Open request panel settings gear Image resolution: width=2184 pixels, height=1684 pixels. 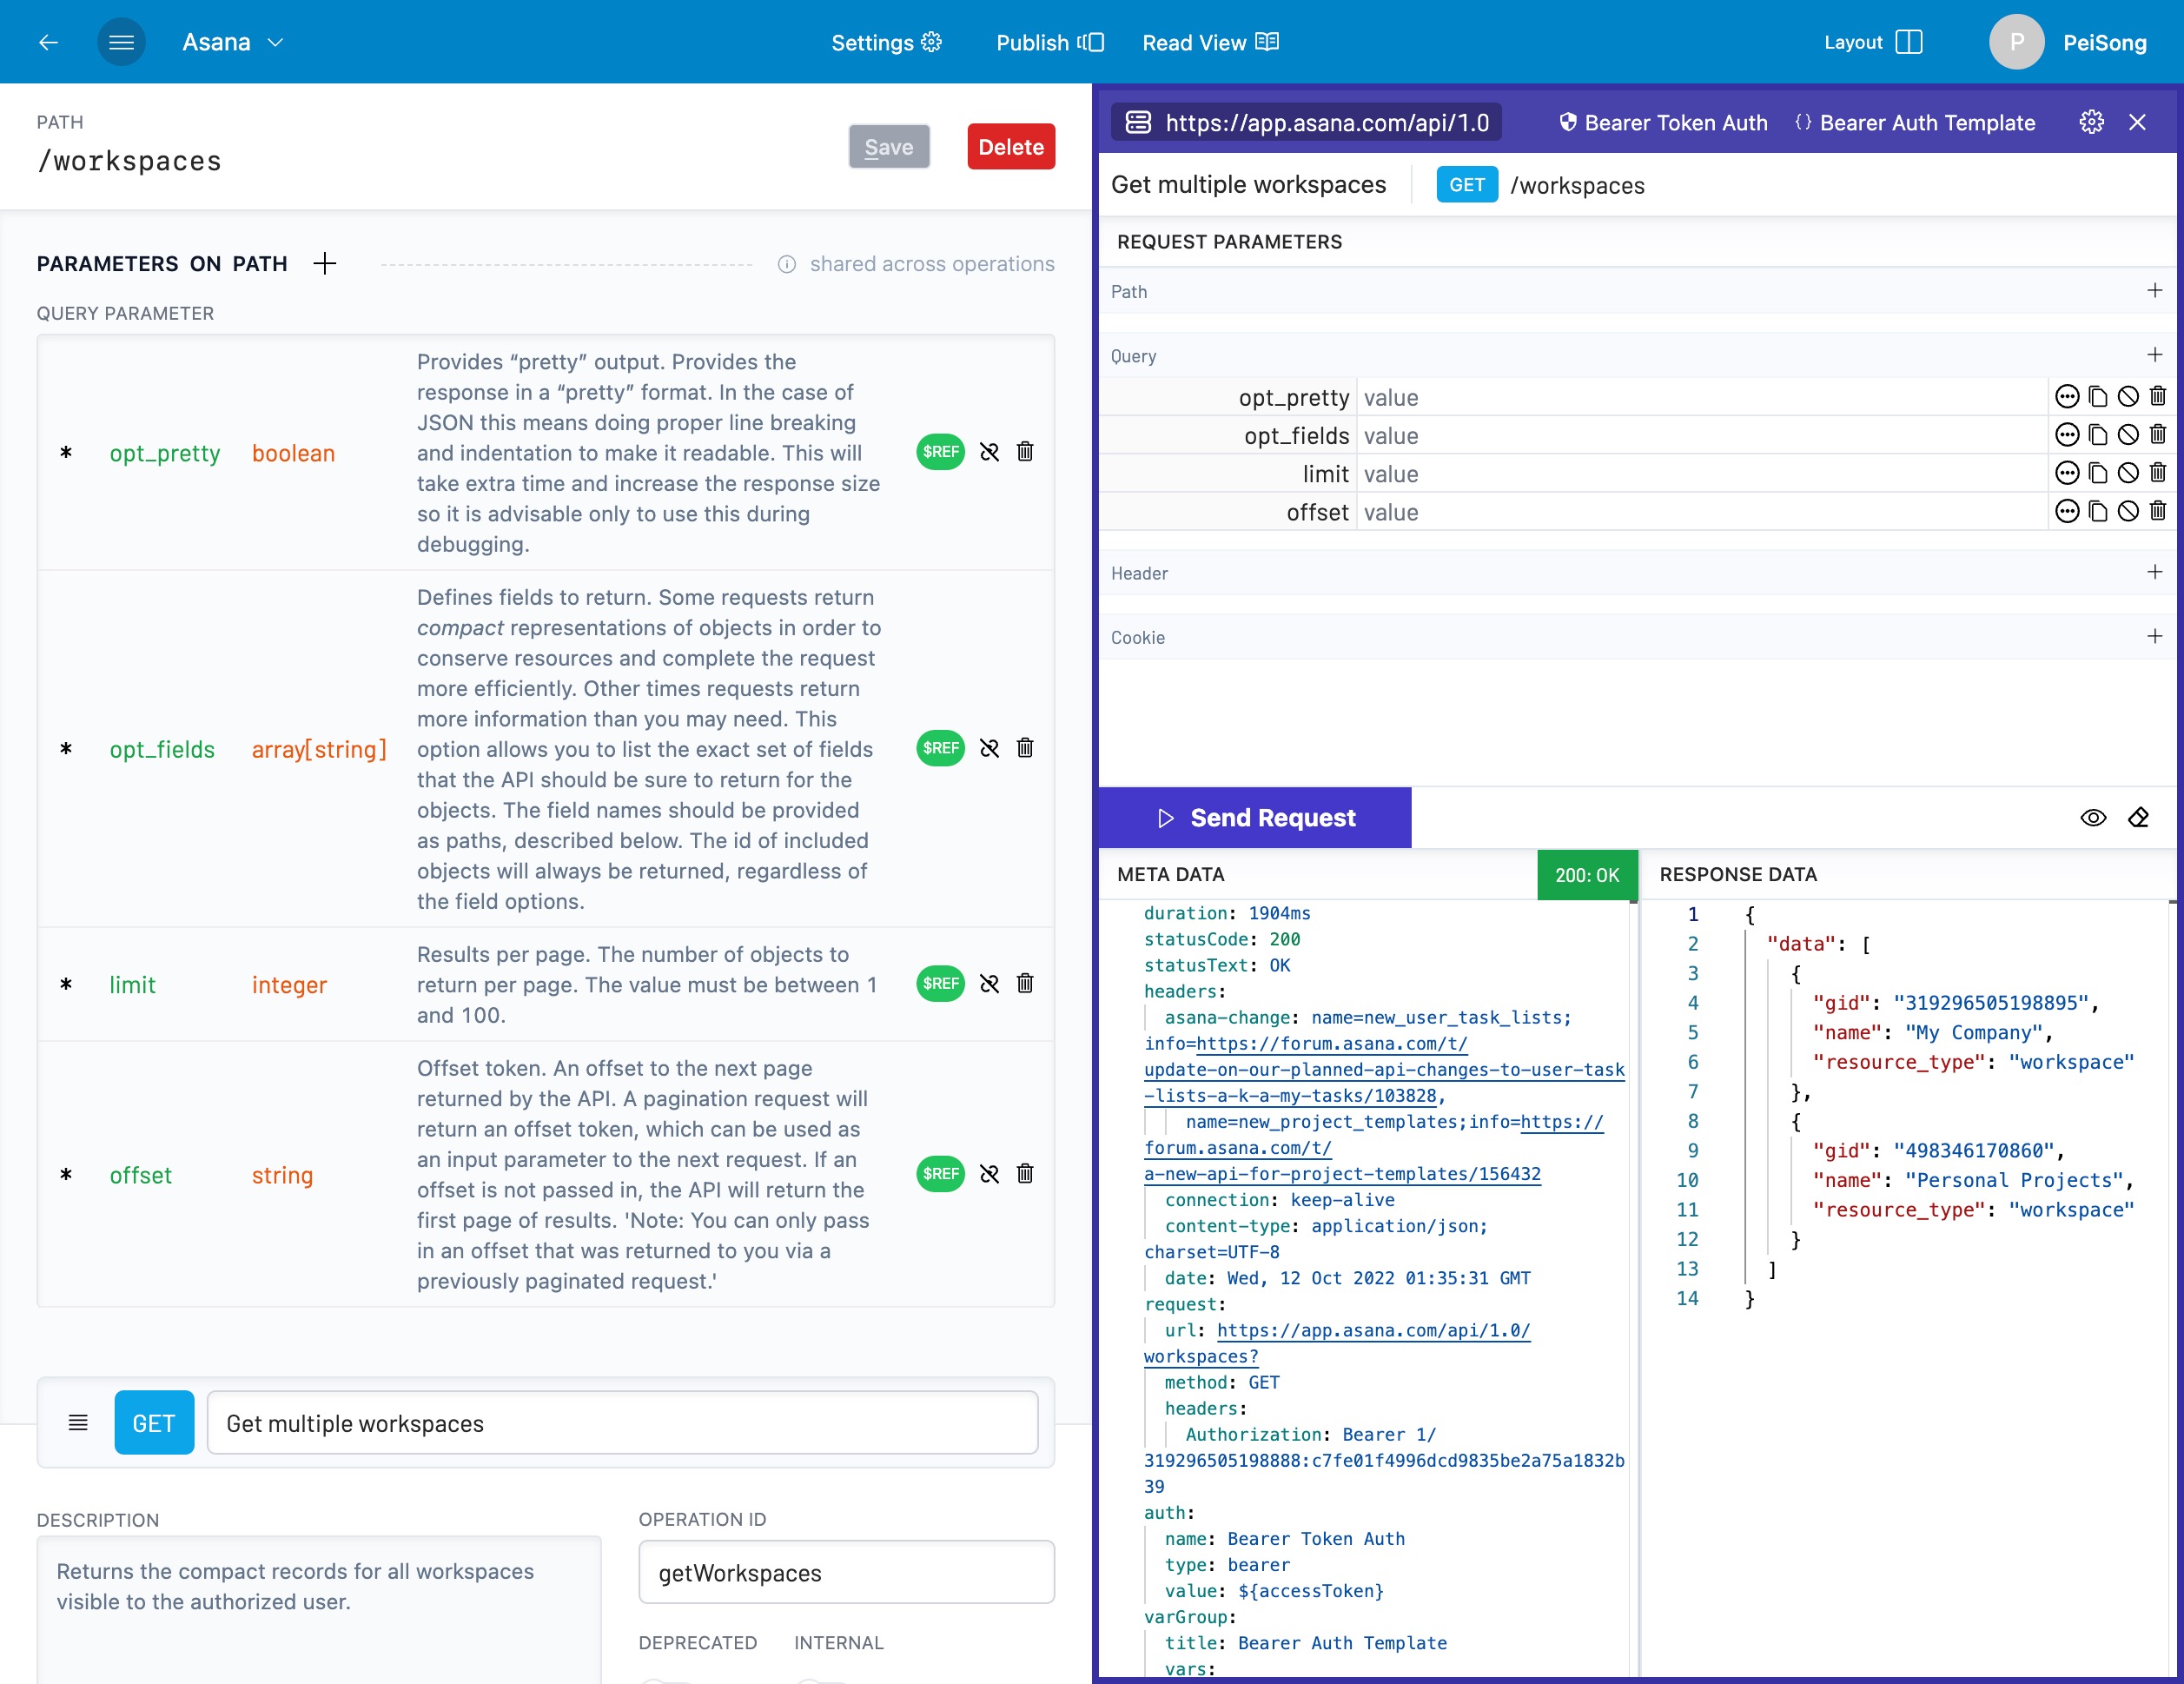click(2092, 122)
